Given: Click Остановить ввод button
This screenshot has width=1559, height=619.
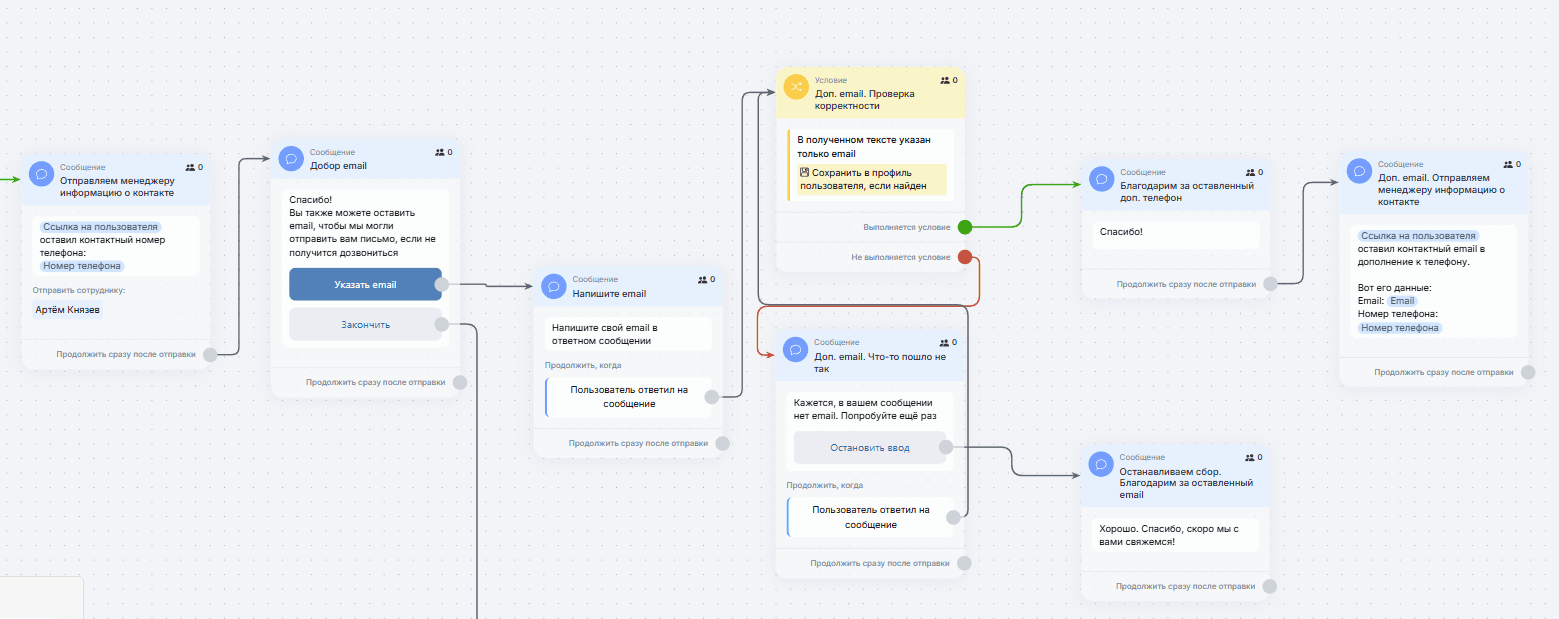Looking at the screenshot, I should coord(870,448).
